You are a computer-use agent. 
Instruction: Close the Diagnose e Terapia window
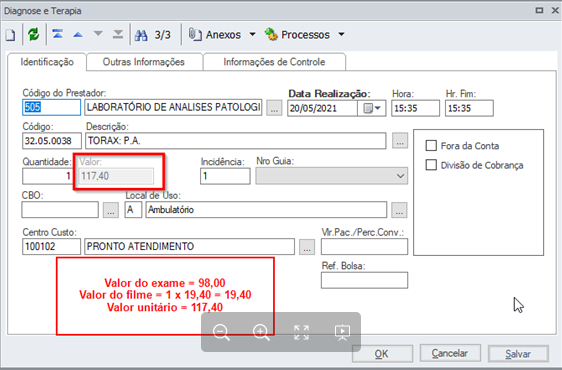point(555,10)
